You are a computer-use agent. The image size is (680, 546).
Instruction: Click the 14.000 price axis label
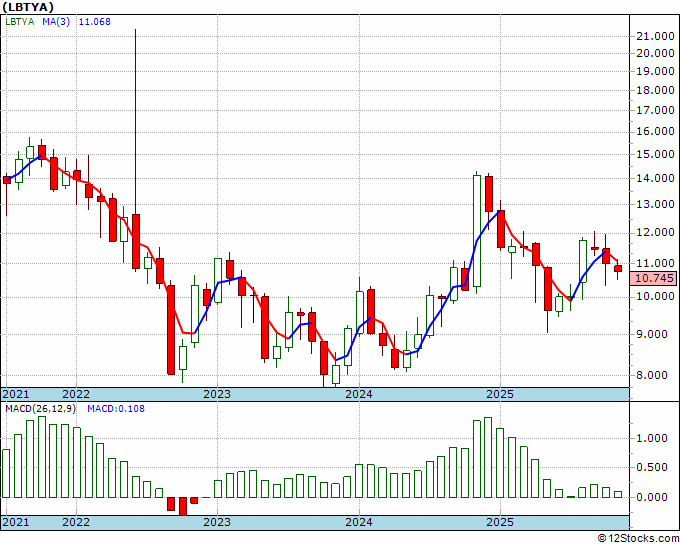[x=655, y=178]
